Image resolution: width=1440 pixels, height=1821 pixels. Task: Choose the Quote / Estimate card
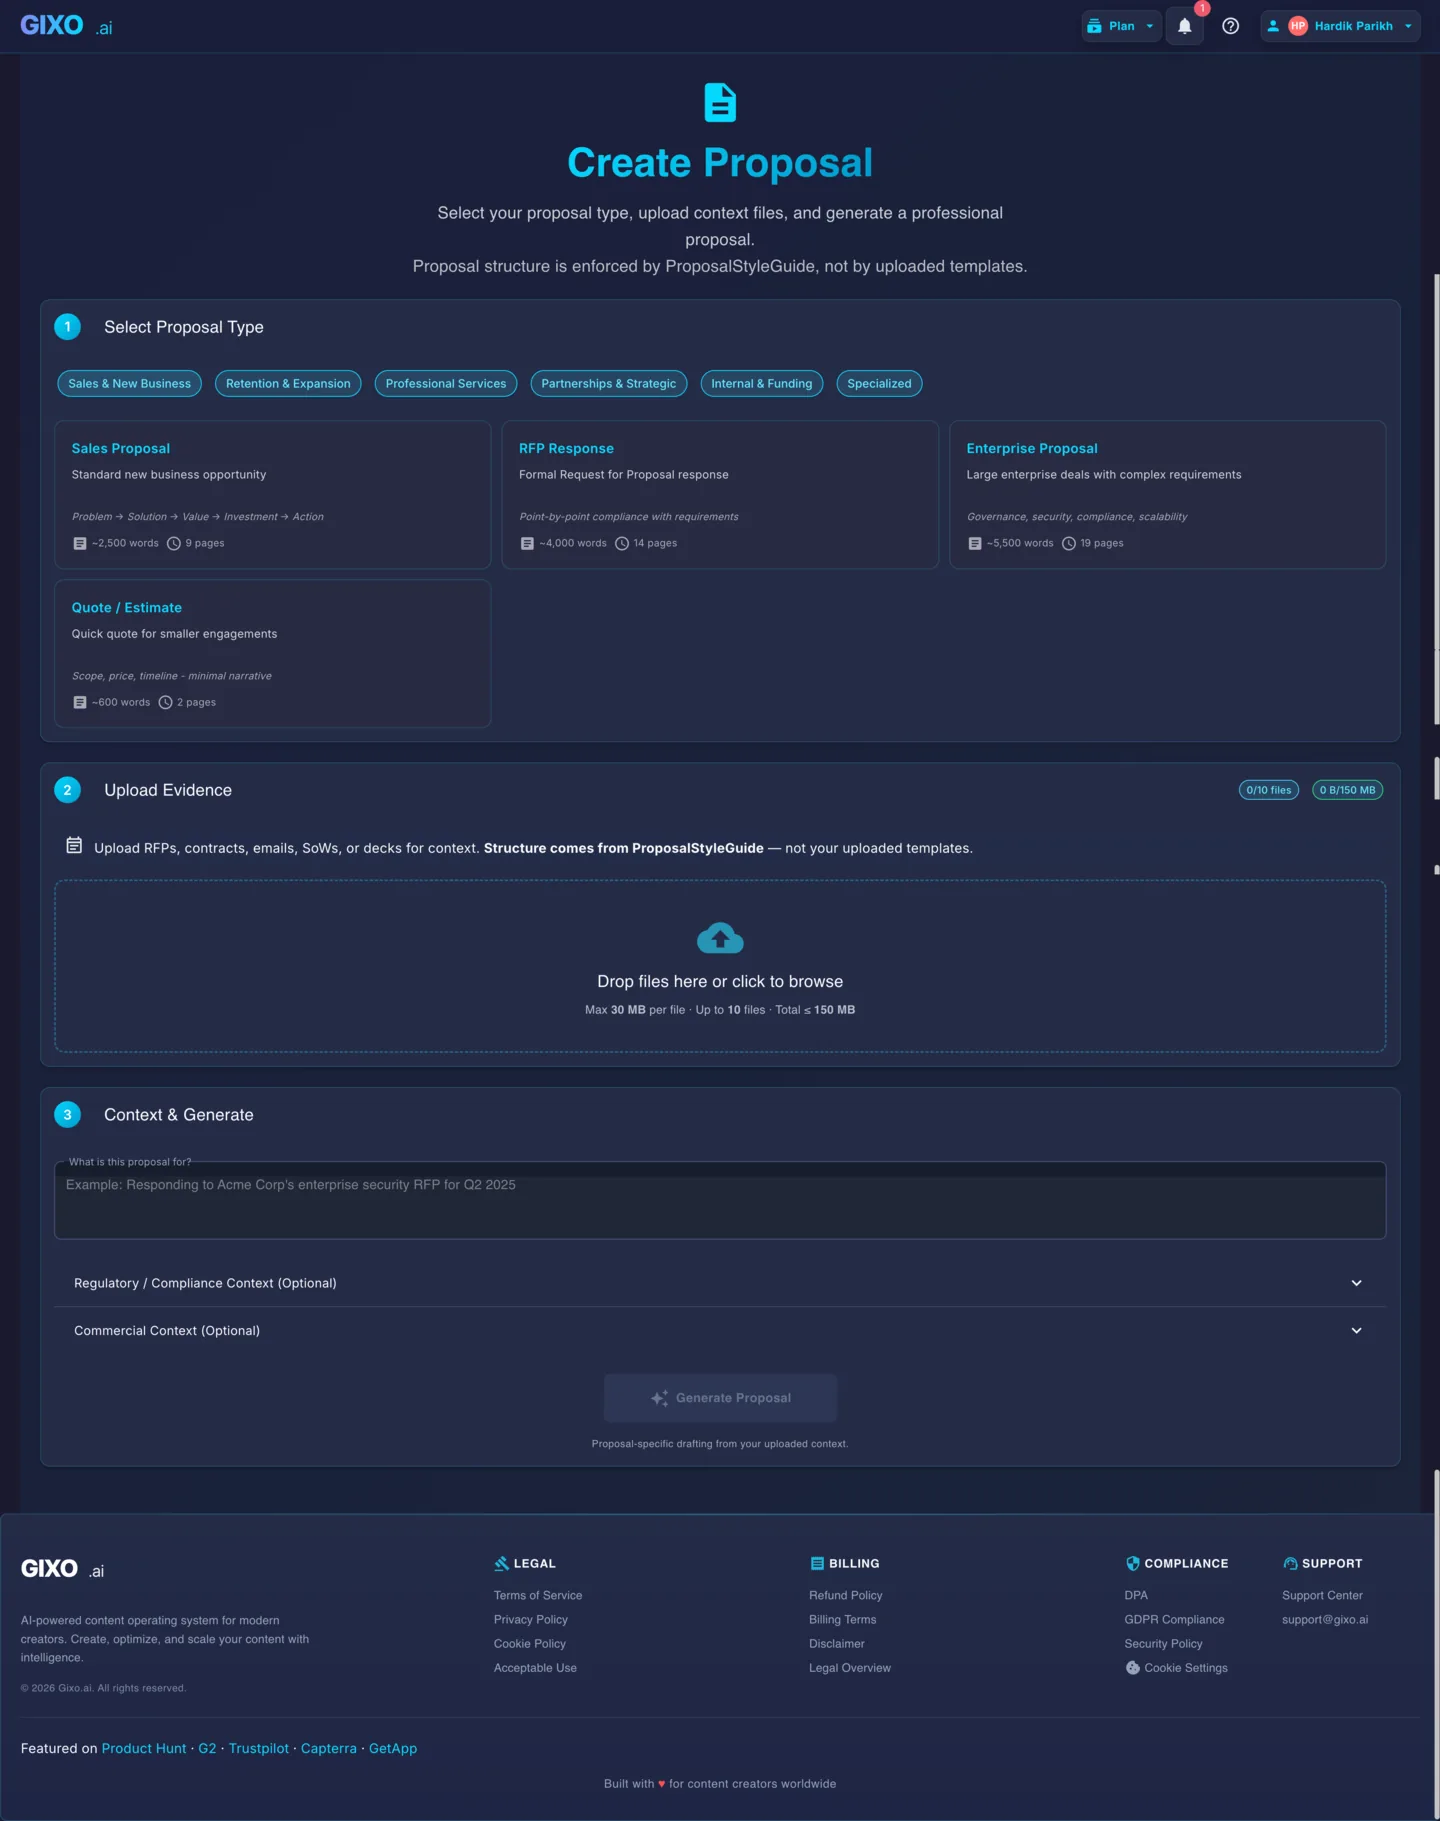click(272, 654)
